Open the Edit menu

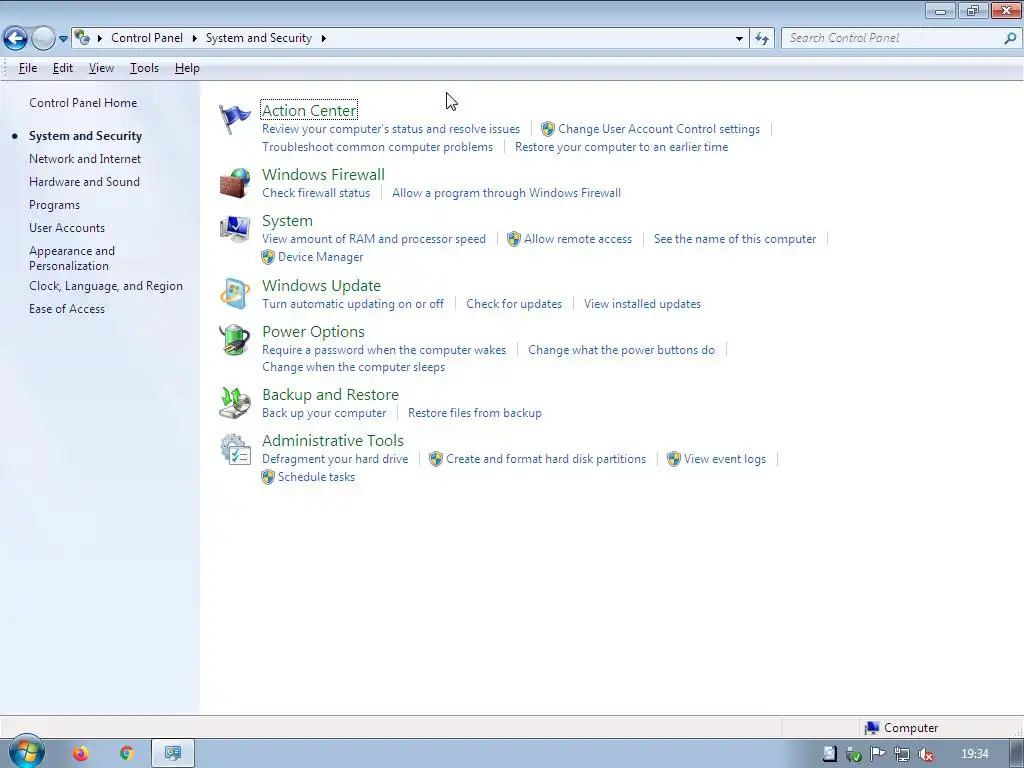[x=63, y=68]
